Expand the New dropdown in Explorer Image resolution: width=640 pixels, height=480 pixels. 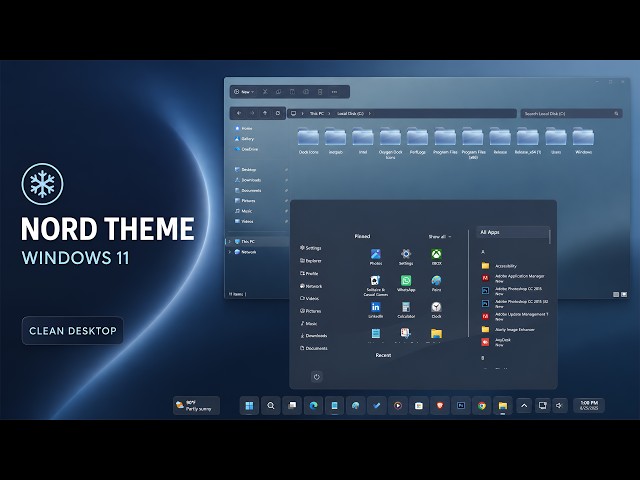point(244,92)
